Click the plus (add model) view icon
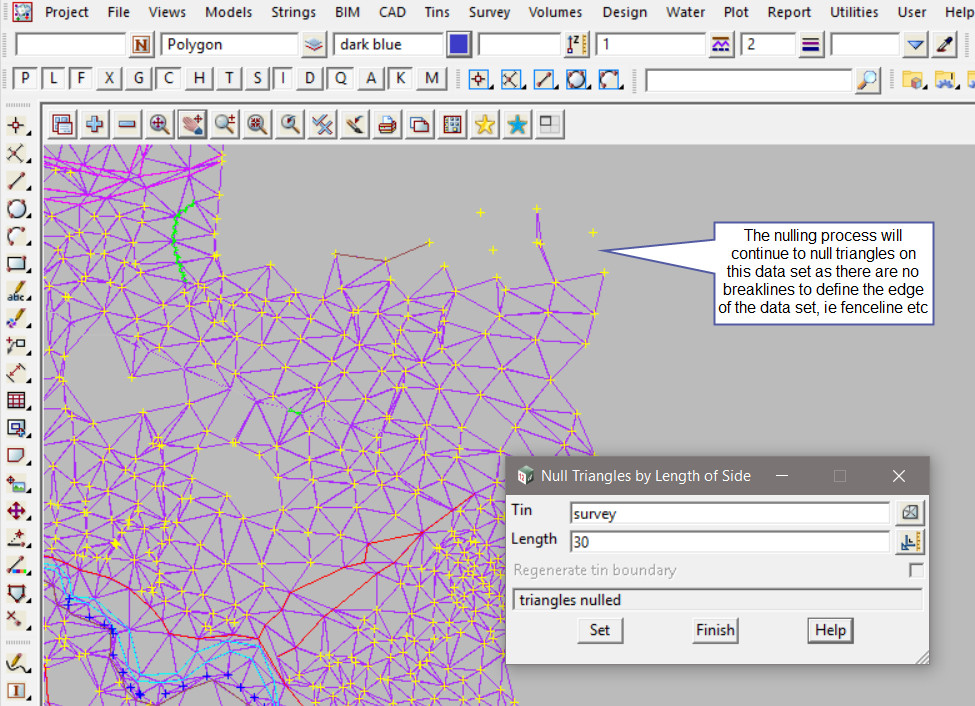Image resolution: width=975 pixels, height=706 pixels. [95, 124]
